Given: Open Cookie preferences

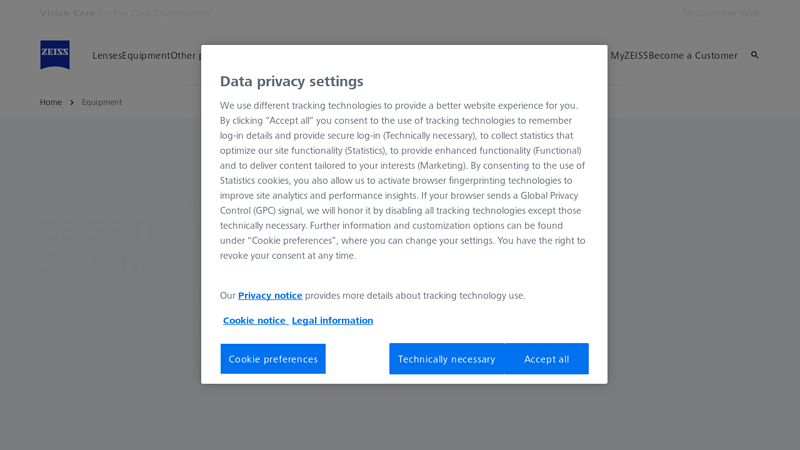Looking at the screenshot, I should click(x=273, y=359).
